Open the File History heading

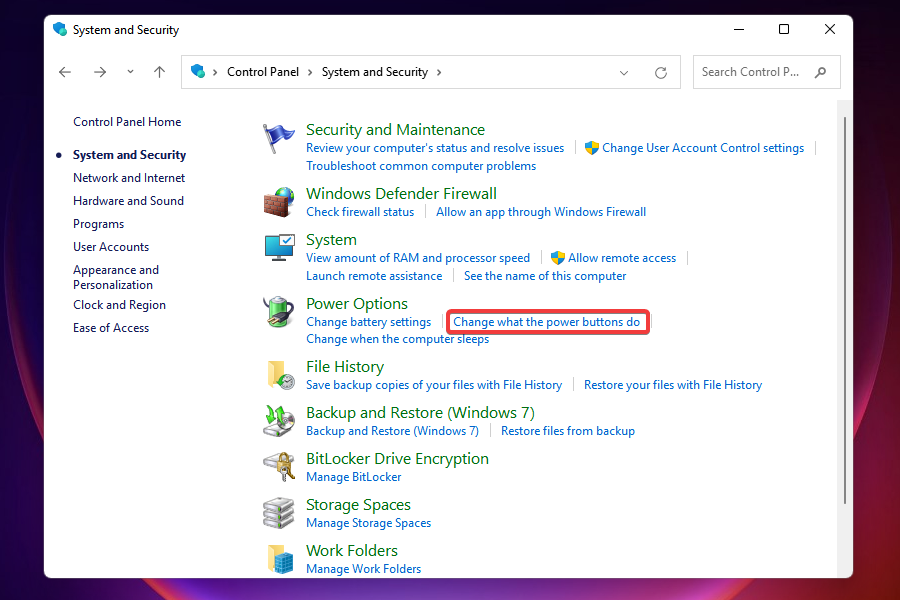(x=345, y=367)
